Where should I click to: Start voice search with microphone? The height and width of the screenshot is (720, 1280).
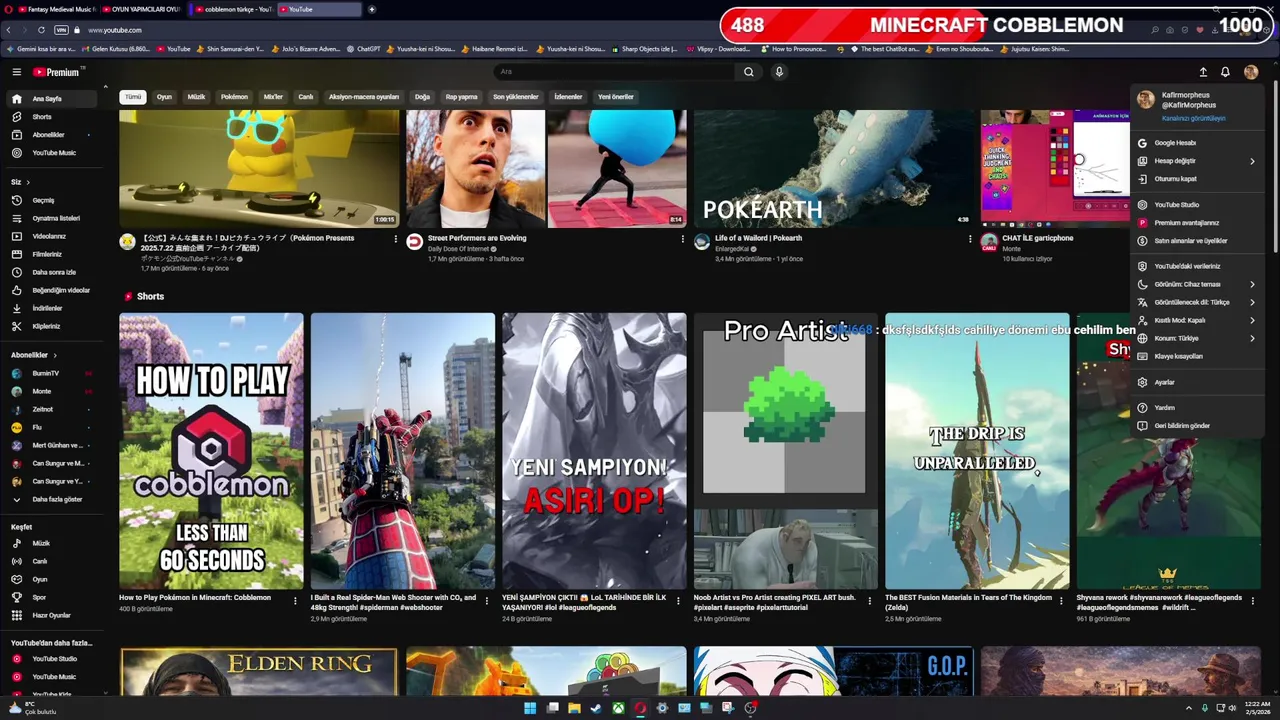[x=779, y=72]
